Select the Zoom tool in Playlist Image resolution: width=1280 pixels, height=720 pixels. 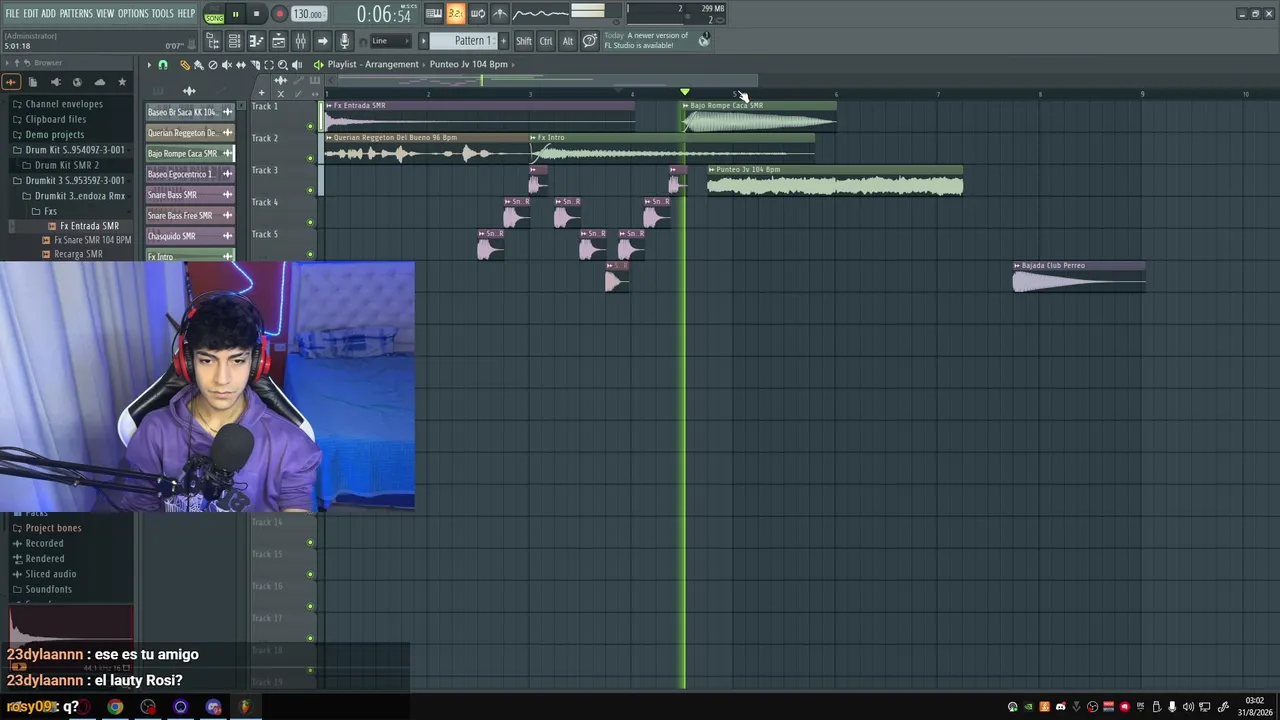pyautogui.click(x=282, y=65)
